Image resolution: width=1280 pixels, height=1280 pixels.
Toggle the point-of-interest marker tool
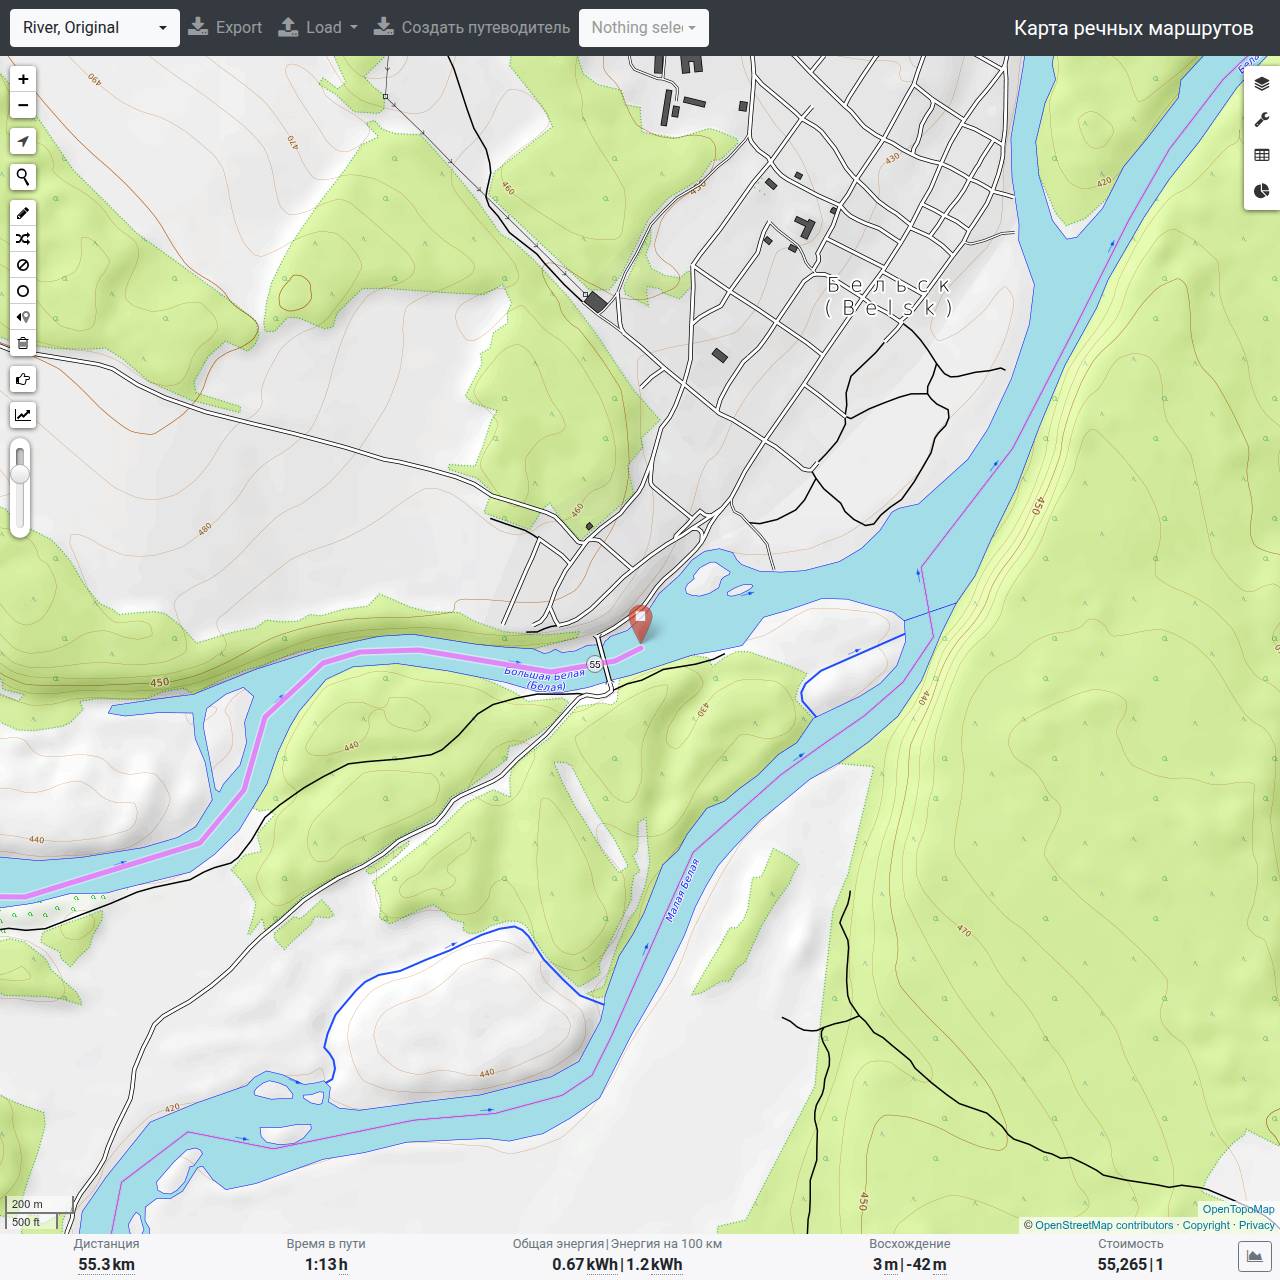22,317
